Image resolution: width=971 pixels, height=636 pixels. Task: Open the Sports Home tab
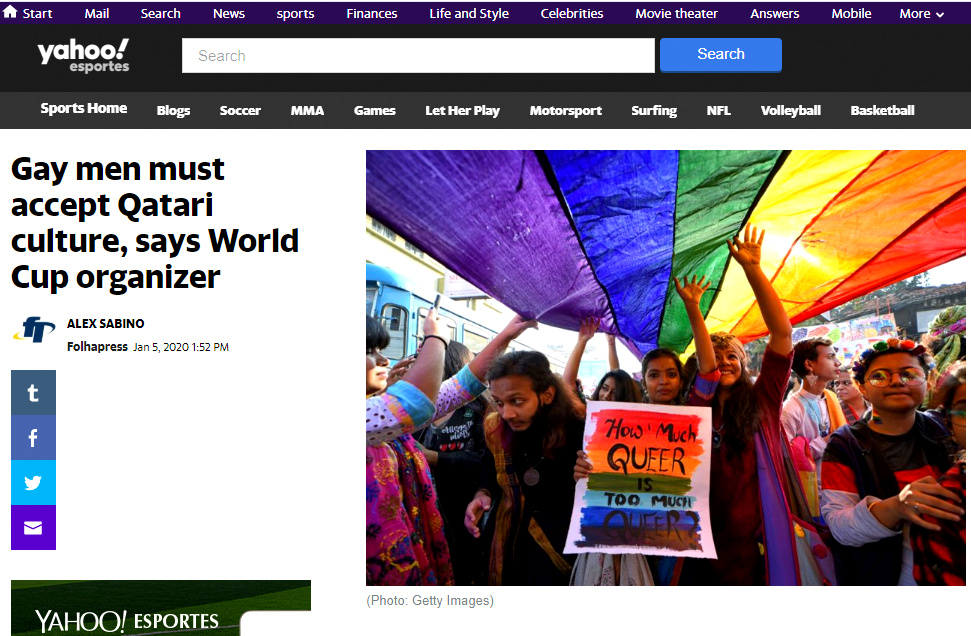coord(84,109)
